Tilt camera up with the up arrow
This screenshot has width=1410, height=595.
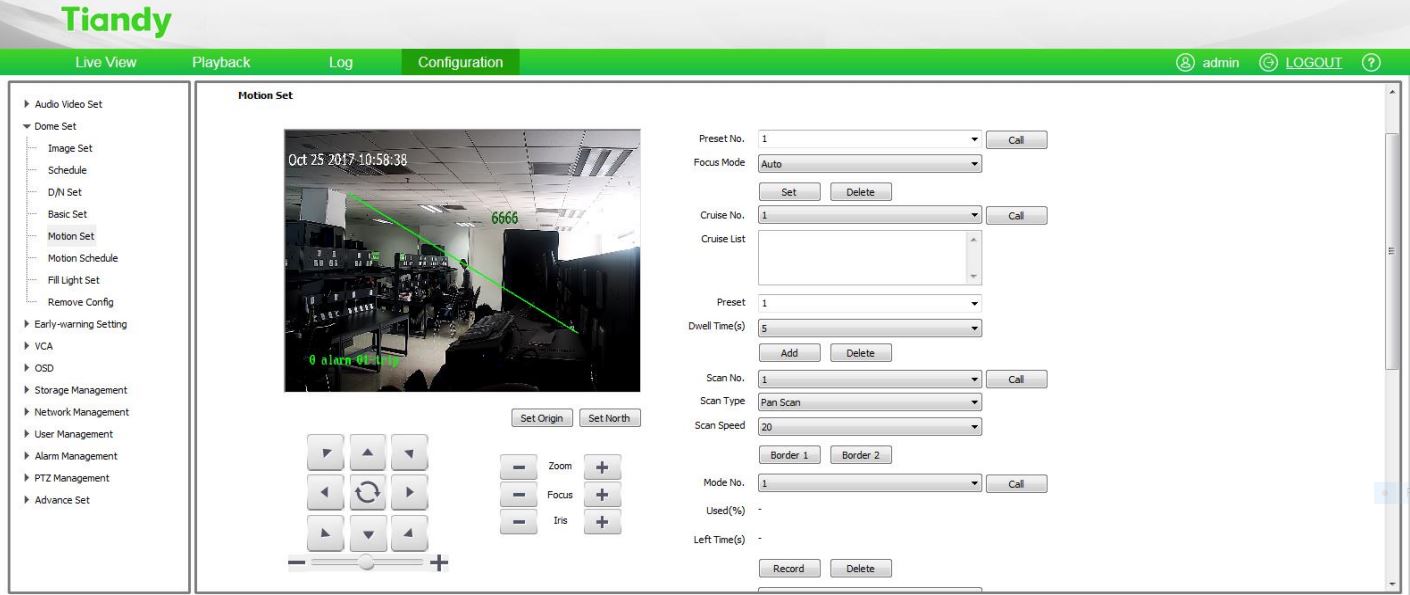pos(367,453)
